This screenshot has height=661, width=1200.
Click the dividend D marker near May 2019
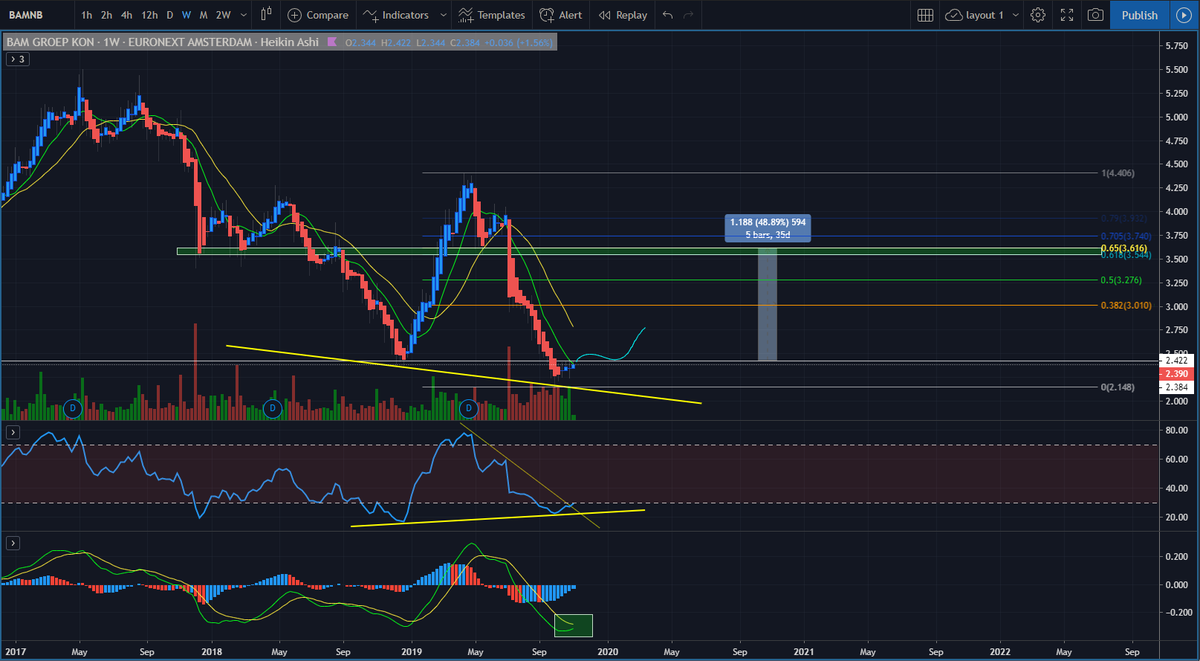tap(468, 408)
